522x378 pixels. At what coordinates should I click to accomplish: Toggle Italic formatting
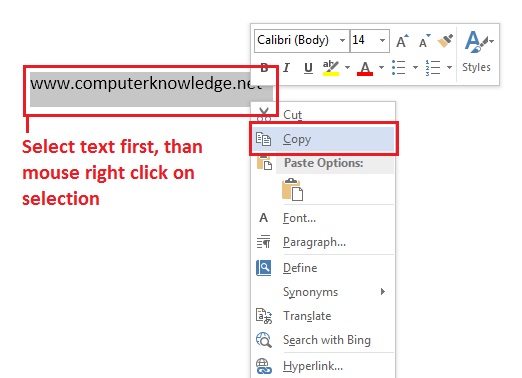[286, 68]
